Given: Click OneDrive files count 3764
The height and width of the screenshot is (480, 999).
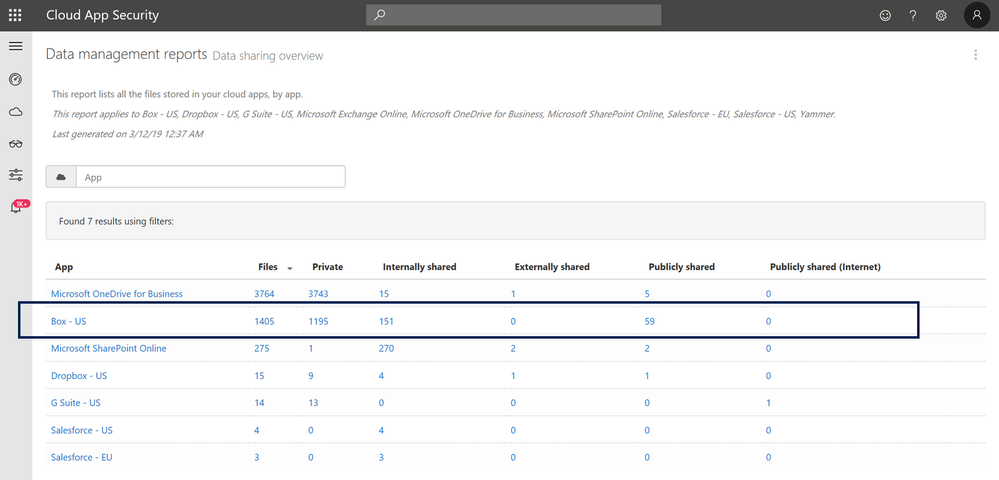Looking at the screenshot, I should (x=264, y=294).
